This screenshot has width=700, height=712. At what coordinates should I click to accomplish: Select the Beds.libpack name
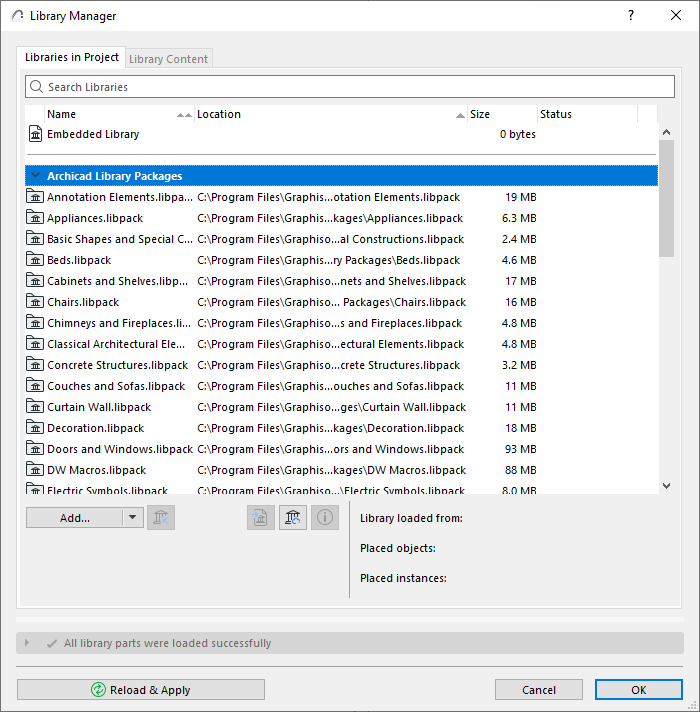79,260
